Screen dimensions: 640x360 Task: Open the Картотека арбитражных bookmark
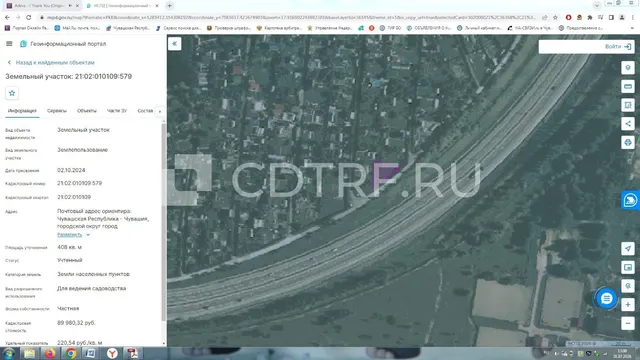coord(279,28)
